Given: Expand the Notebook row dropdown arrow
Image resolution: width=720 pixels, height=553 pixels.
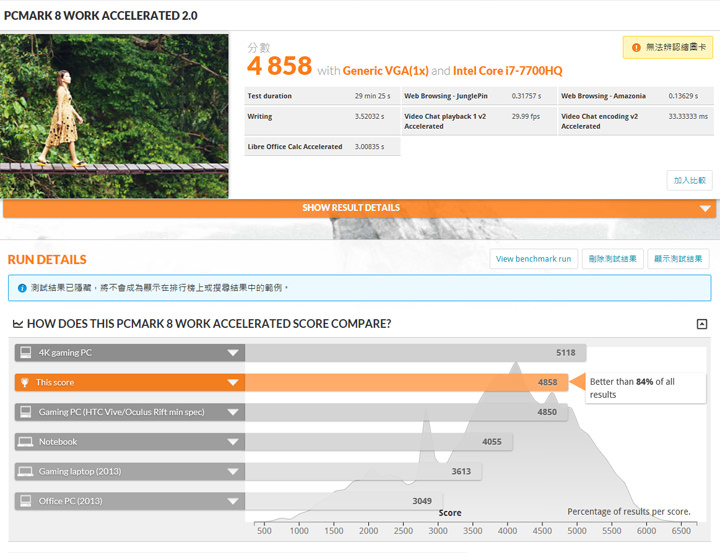Looking at the screenshot, I should [x=233, y=441].
